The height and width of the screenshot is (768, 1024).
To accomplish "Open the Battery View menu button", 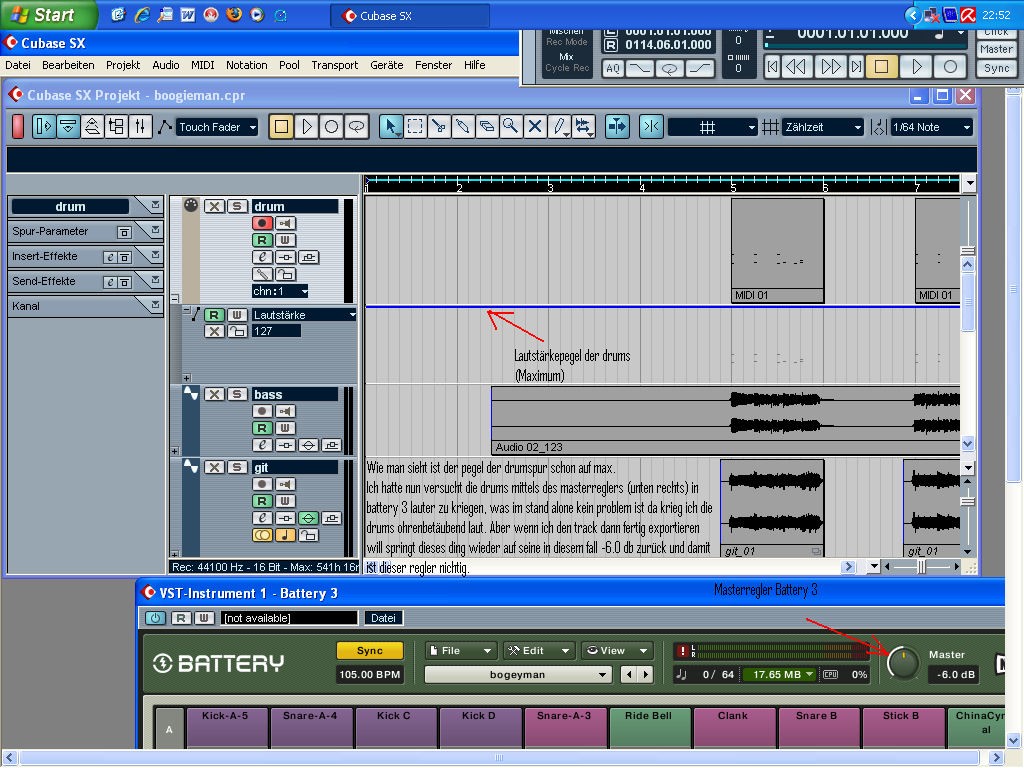I will tap(617, 650).
